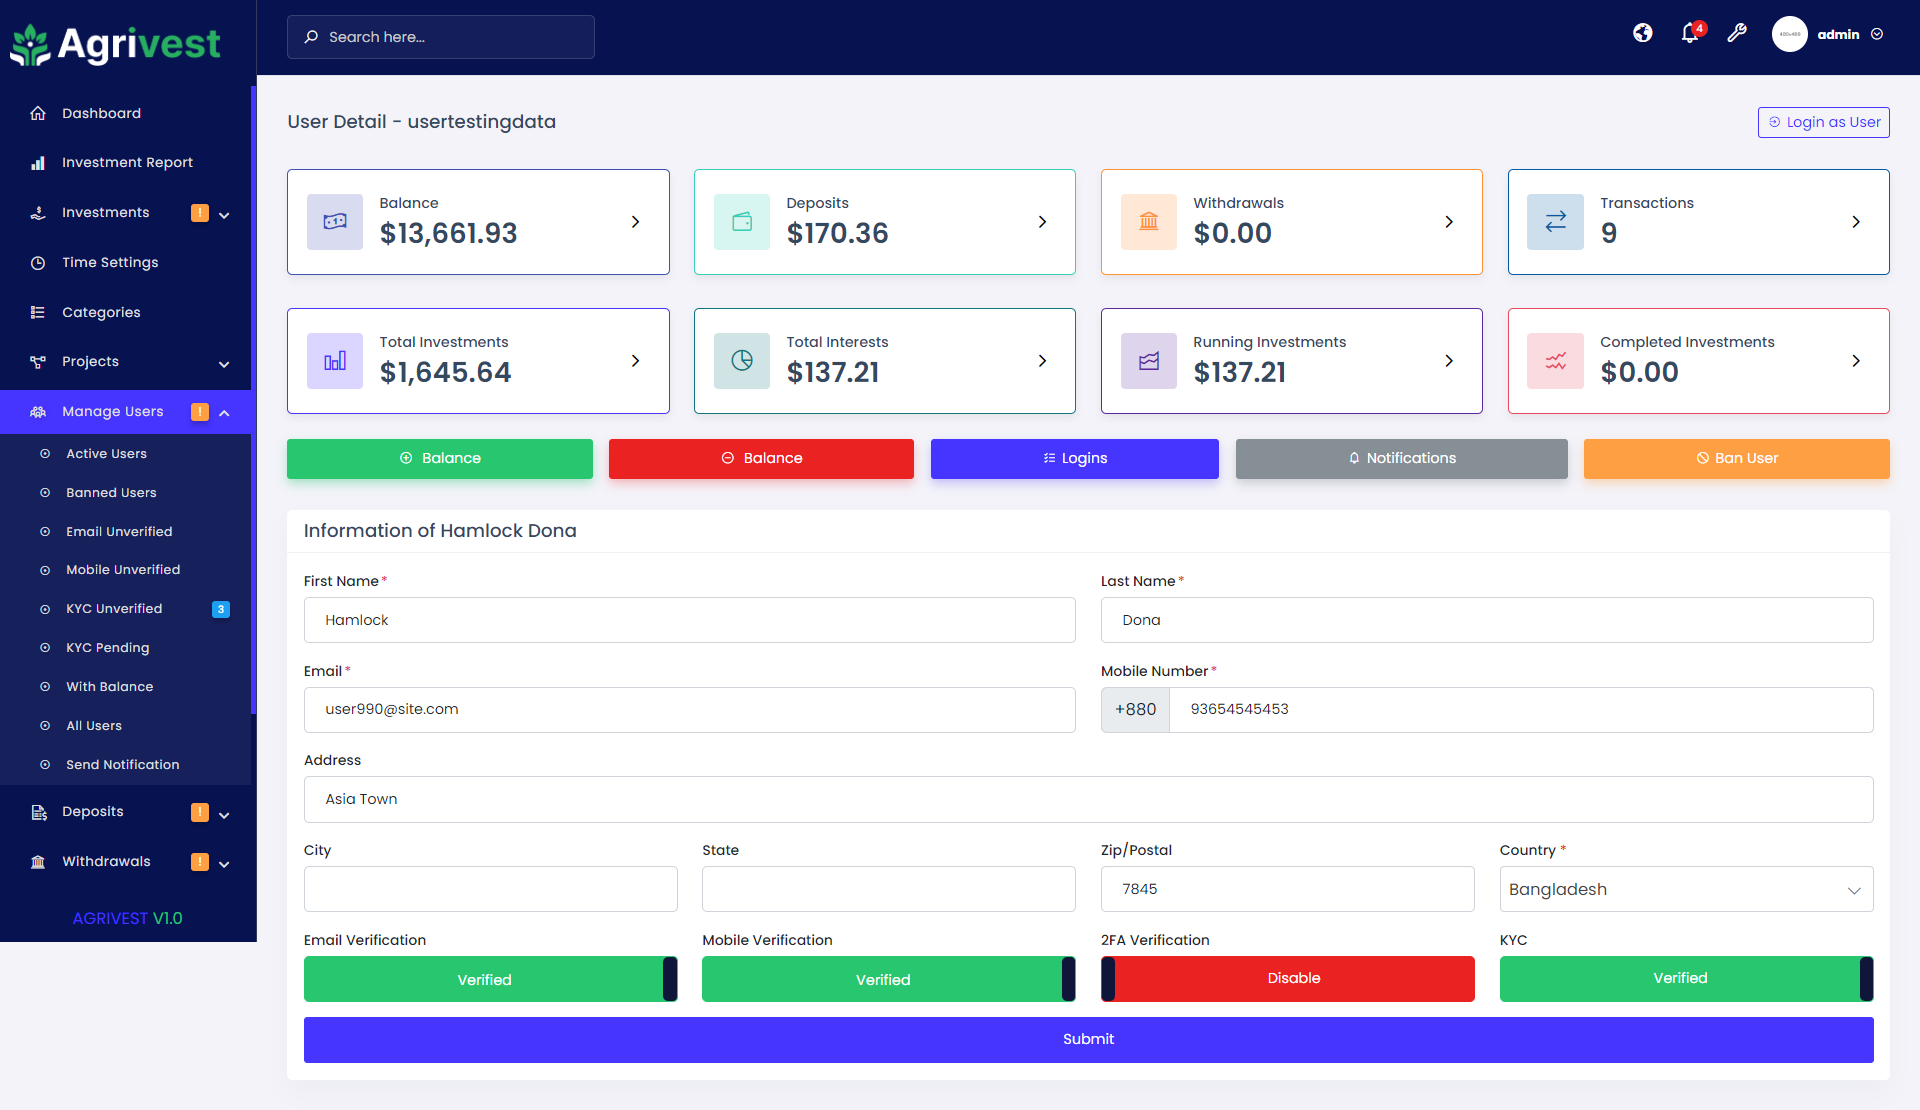The height and width of the screenshot is (1110, 1920).
Task: Open KYC Unverified from the sidebar
Action: [x=114, y=608]
